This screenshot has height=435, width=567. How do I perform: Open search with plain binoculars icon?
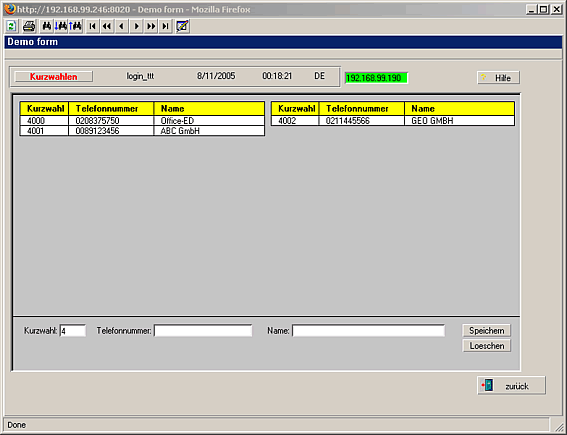point(47,26)
